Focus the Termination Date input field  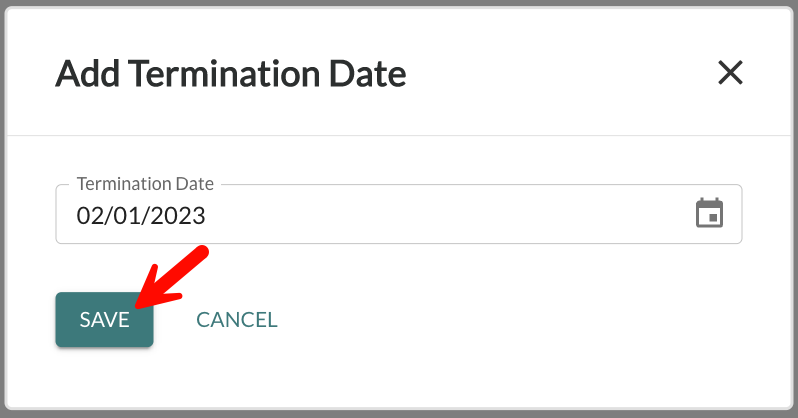point(398,214)
